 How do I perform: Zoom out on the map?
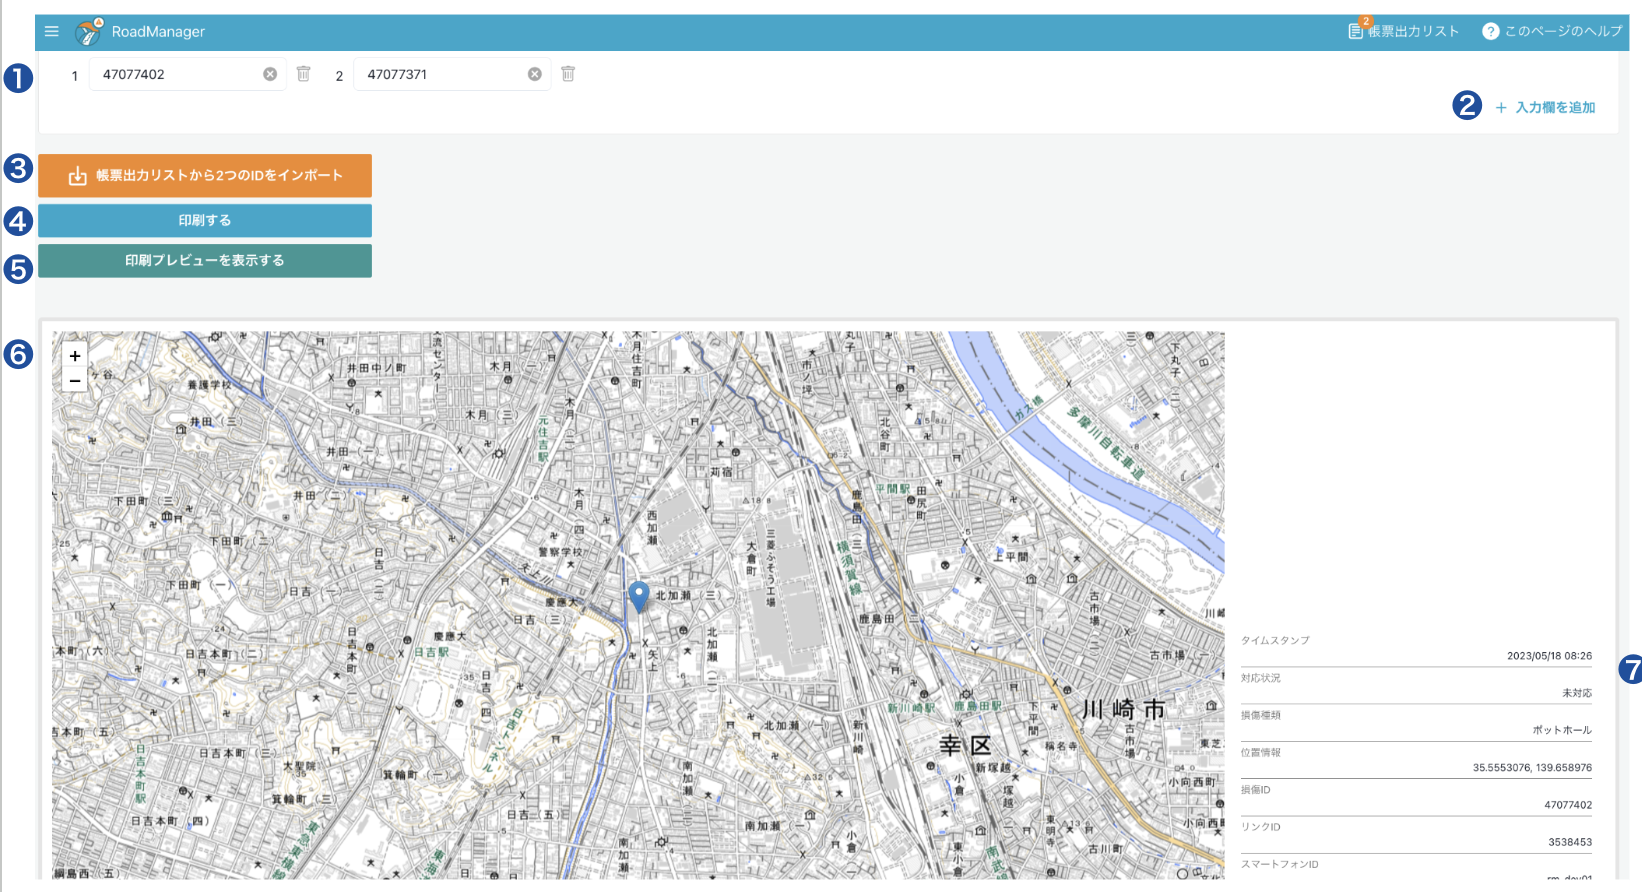[x=75, y=380]
